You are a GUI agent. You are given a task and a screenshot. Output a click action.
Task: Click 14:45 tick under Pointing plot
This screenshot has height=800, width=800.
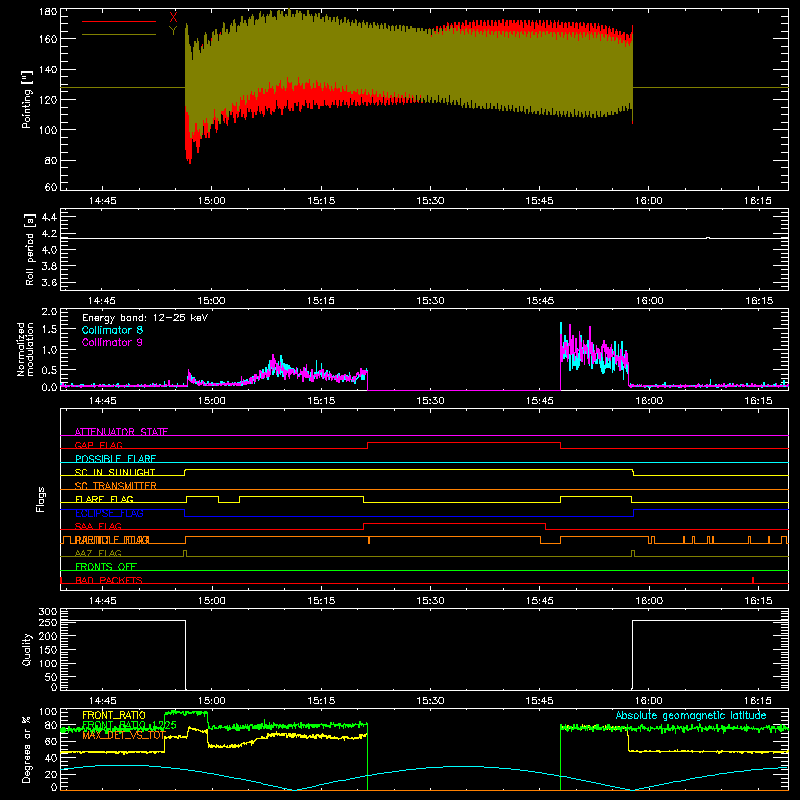(x=103, y=201)
